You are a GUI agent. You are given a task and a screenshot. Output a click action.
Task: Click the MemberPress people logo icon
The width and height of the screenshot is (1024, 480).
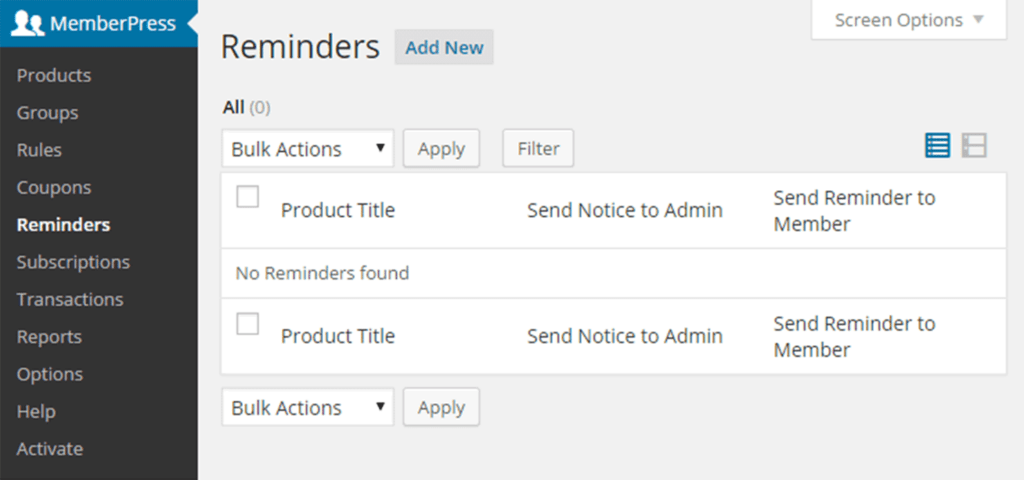click(x=27, y=24)
